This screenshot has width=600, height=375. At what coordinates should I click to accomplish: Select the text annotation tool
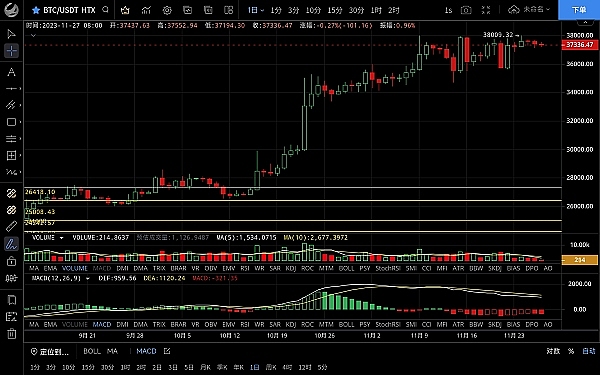(11, 72)
